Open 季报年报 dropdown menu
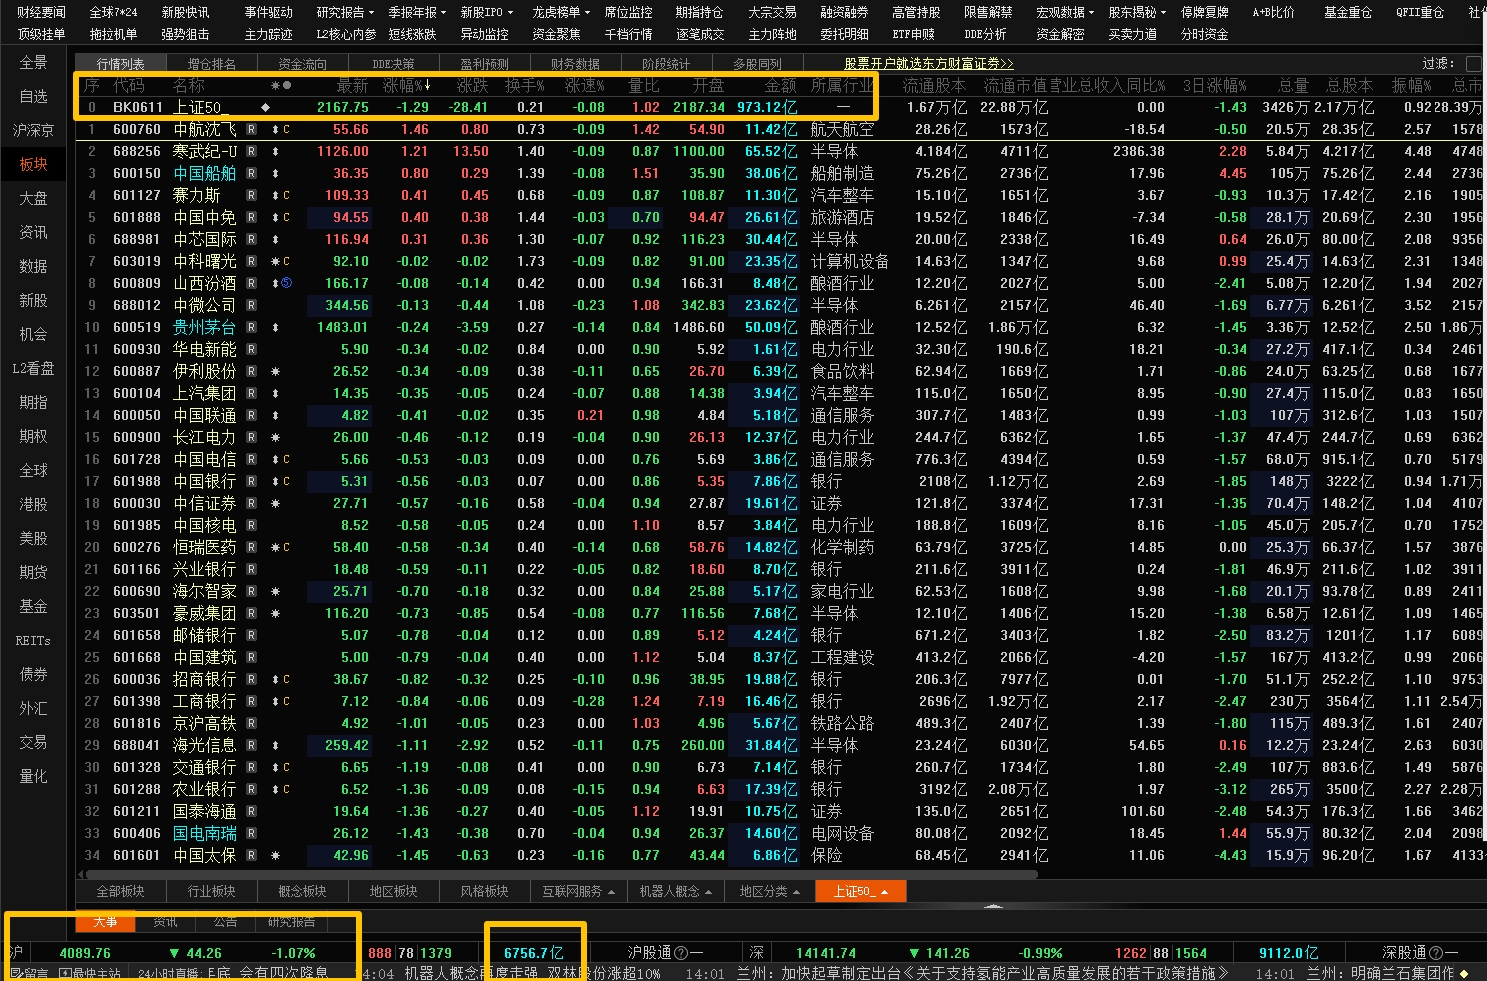The width and height of the screenshot is (1487, 981). 417,13
